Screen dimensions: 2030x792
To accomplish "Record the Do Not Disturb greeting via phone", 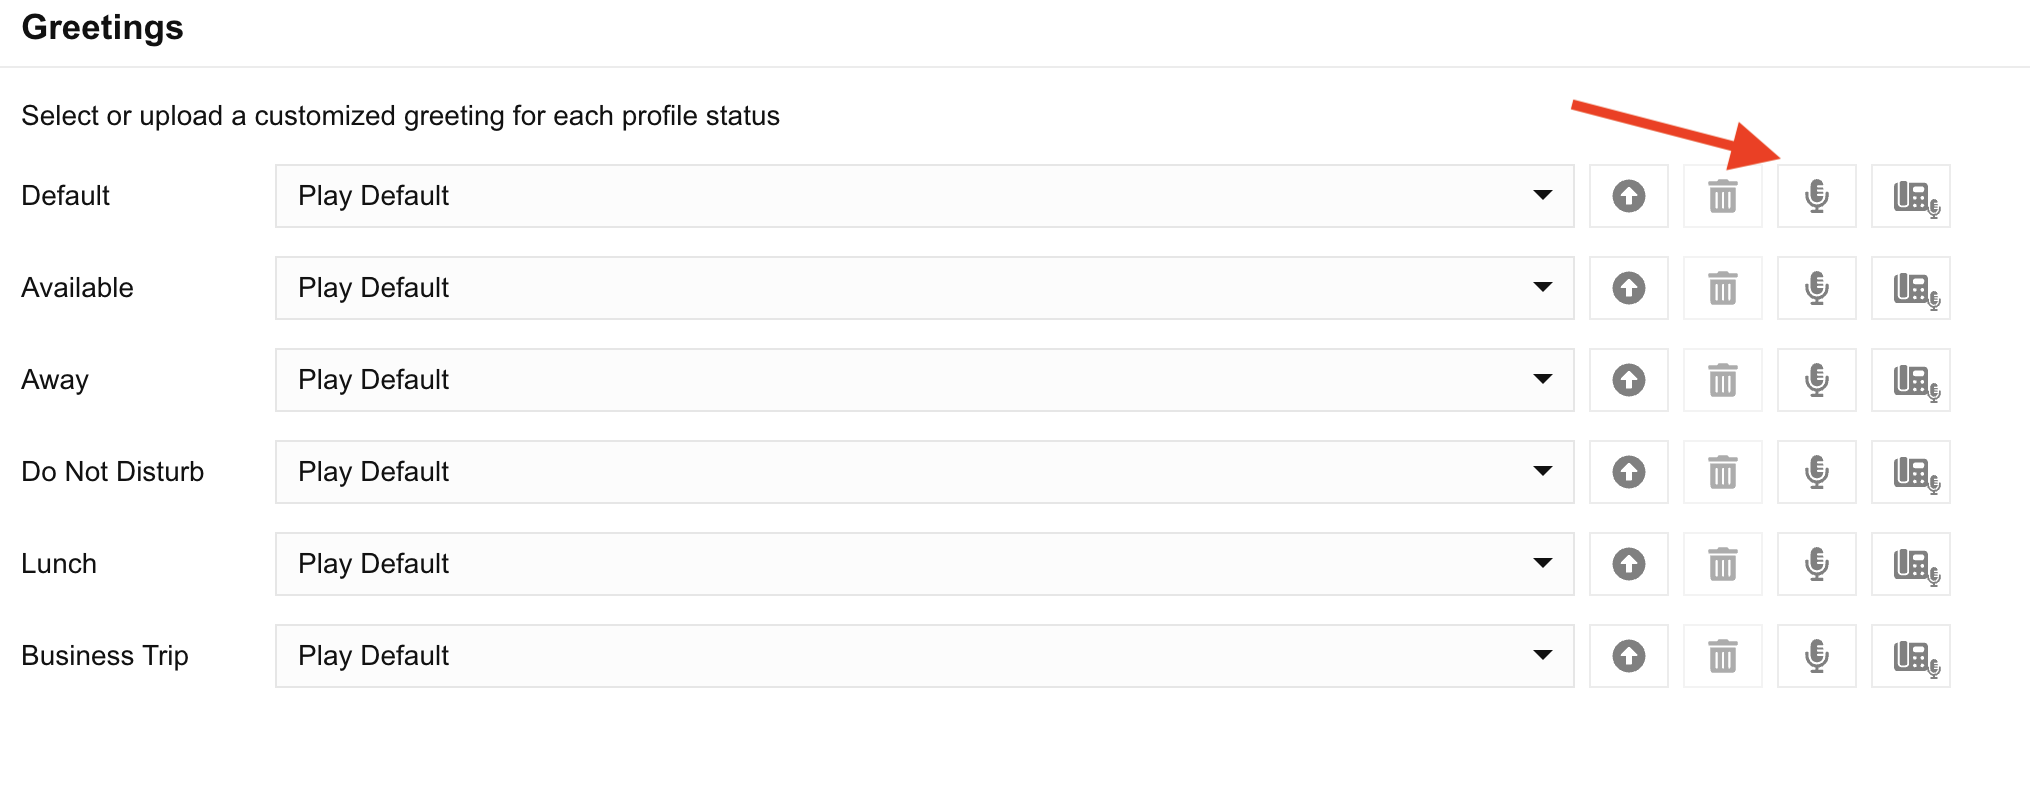I will point(1911,472).
